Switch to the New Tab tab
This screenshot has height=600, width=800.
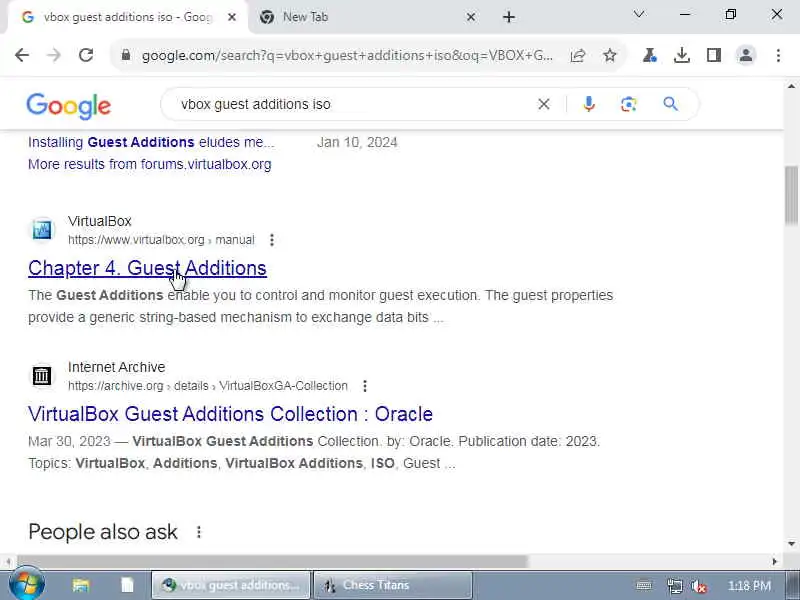(366, 17)
